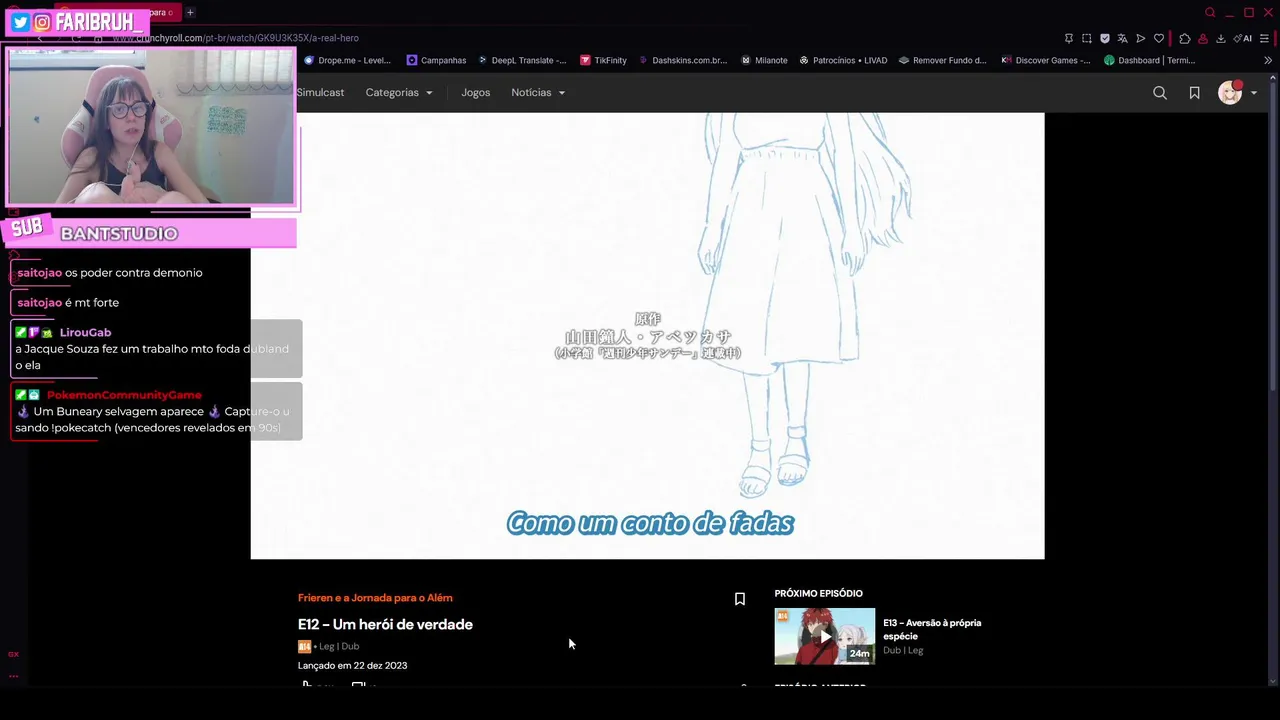Open the ad blocker shield icon
Viewport: 1280px width, 720px height.
pyautogui.click(x=1105, y=38)
